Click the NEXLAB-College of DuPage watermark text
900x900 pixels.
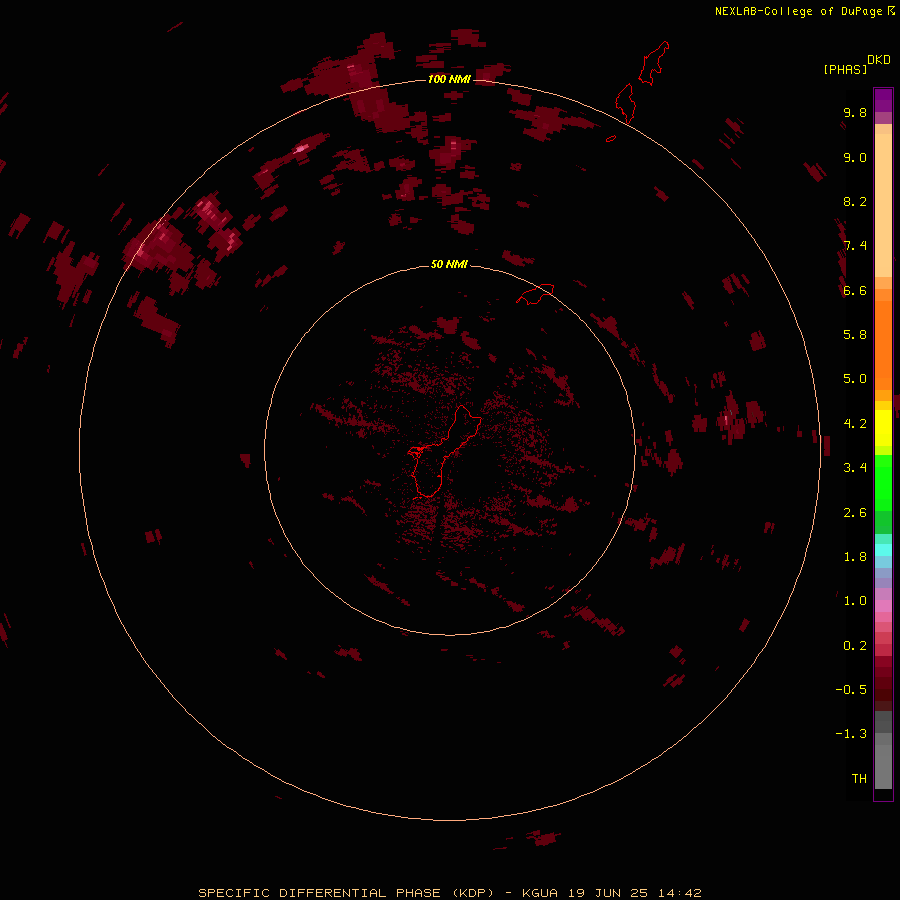click(805, 11)
